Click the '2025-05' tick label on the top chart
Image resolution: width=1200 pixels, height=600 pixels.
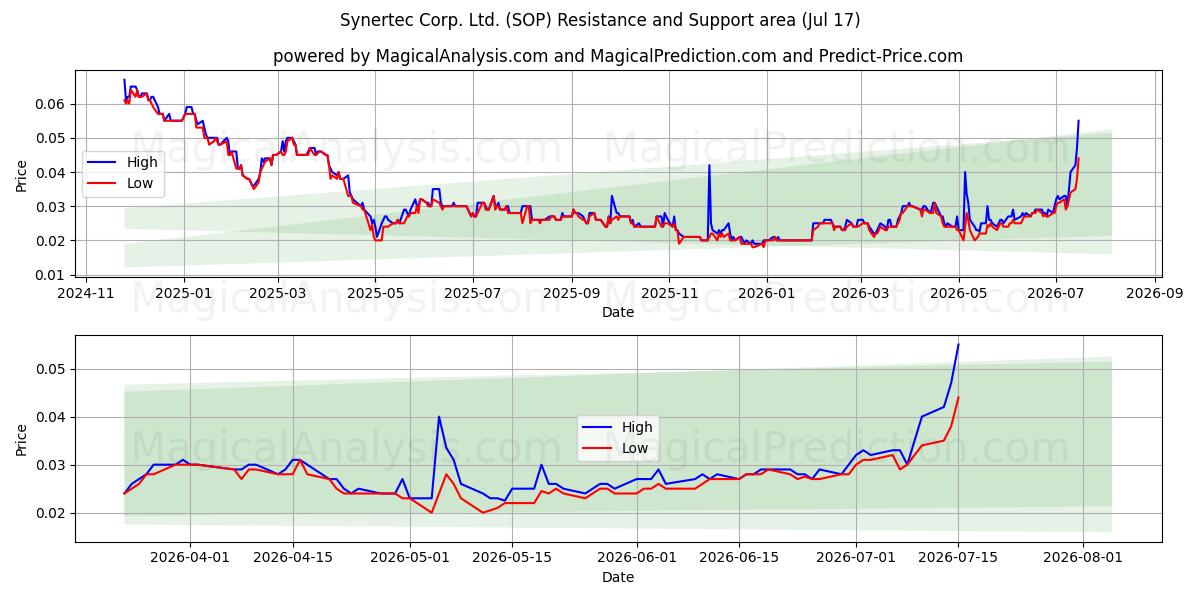(375, 293)
